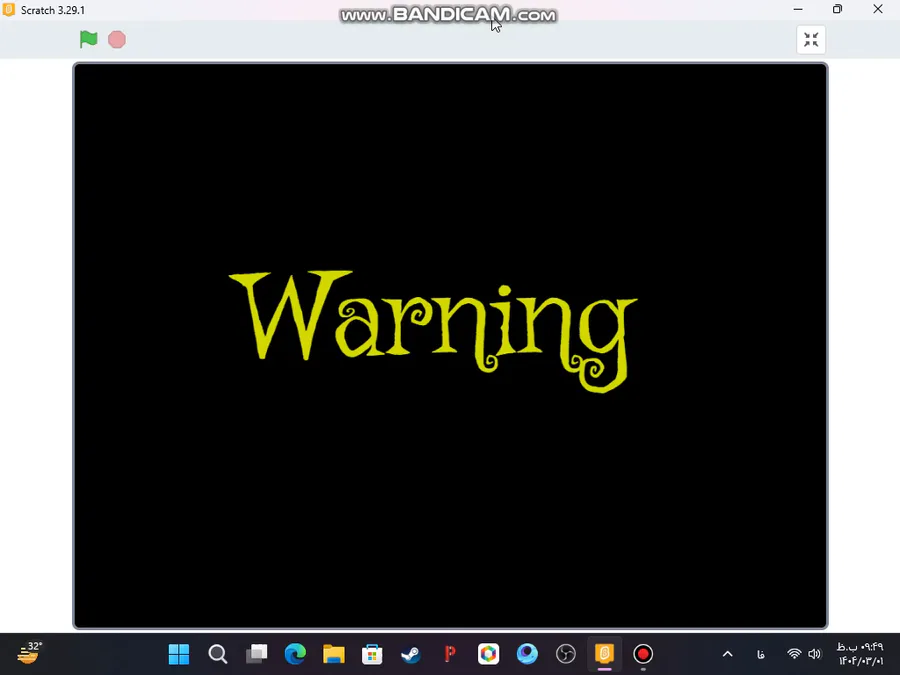The width and height of the screenshot is (900, 675).
Task: Launch Microsoft Edge from taskbar
Action: (x=295, y=654)
